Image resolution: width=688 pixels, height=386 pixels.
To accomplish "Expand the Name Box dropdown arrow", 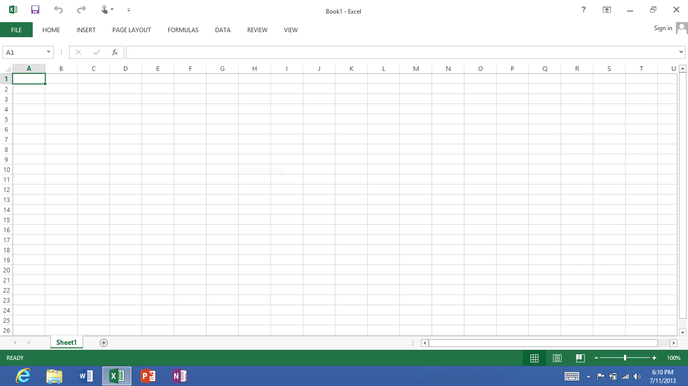I will pyautogui.click(x=48, y=52).
